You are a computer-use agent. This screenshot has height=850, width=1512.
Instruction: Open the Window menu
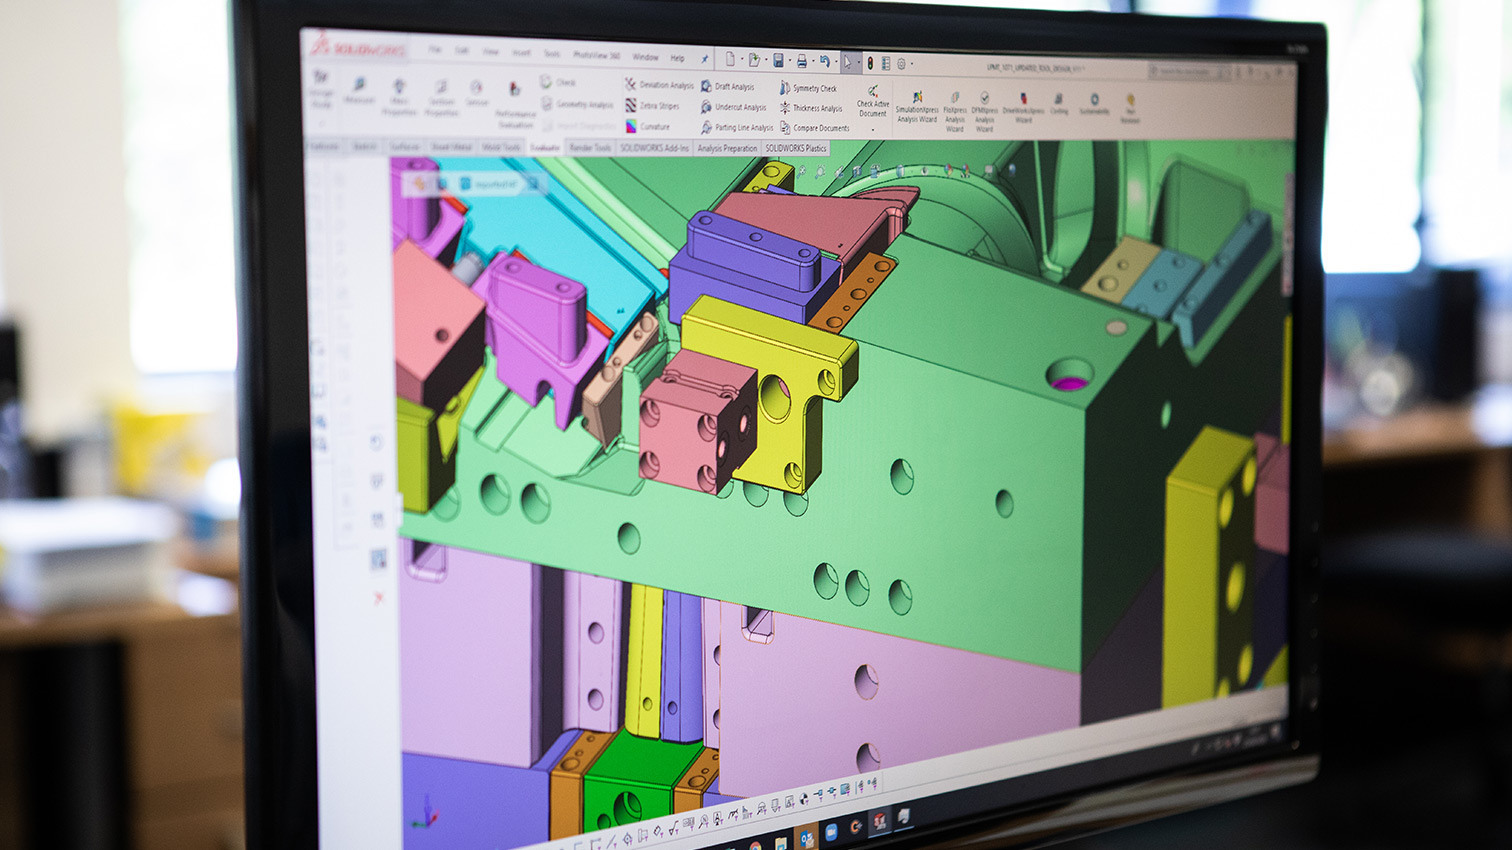coord(645,56)
